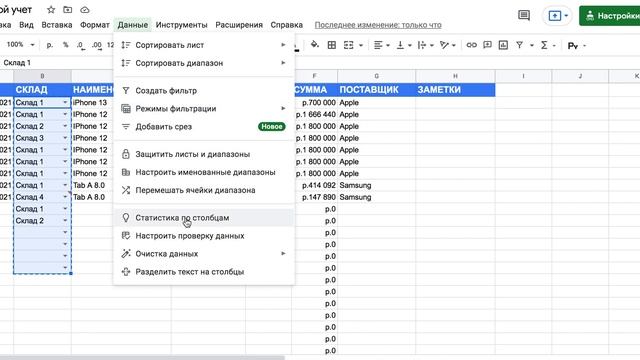This screenshot has width=640, height=360.
Task: Open the Вставка menu
Action: tap(57, 25)
